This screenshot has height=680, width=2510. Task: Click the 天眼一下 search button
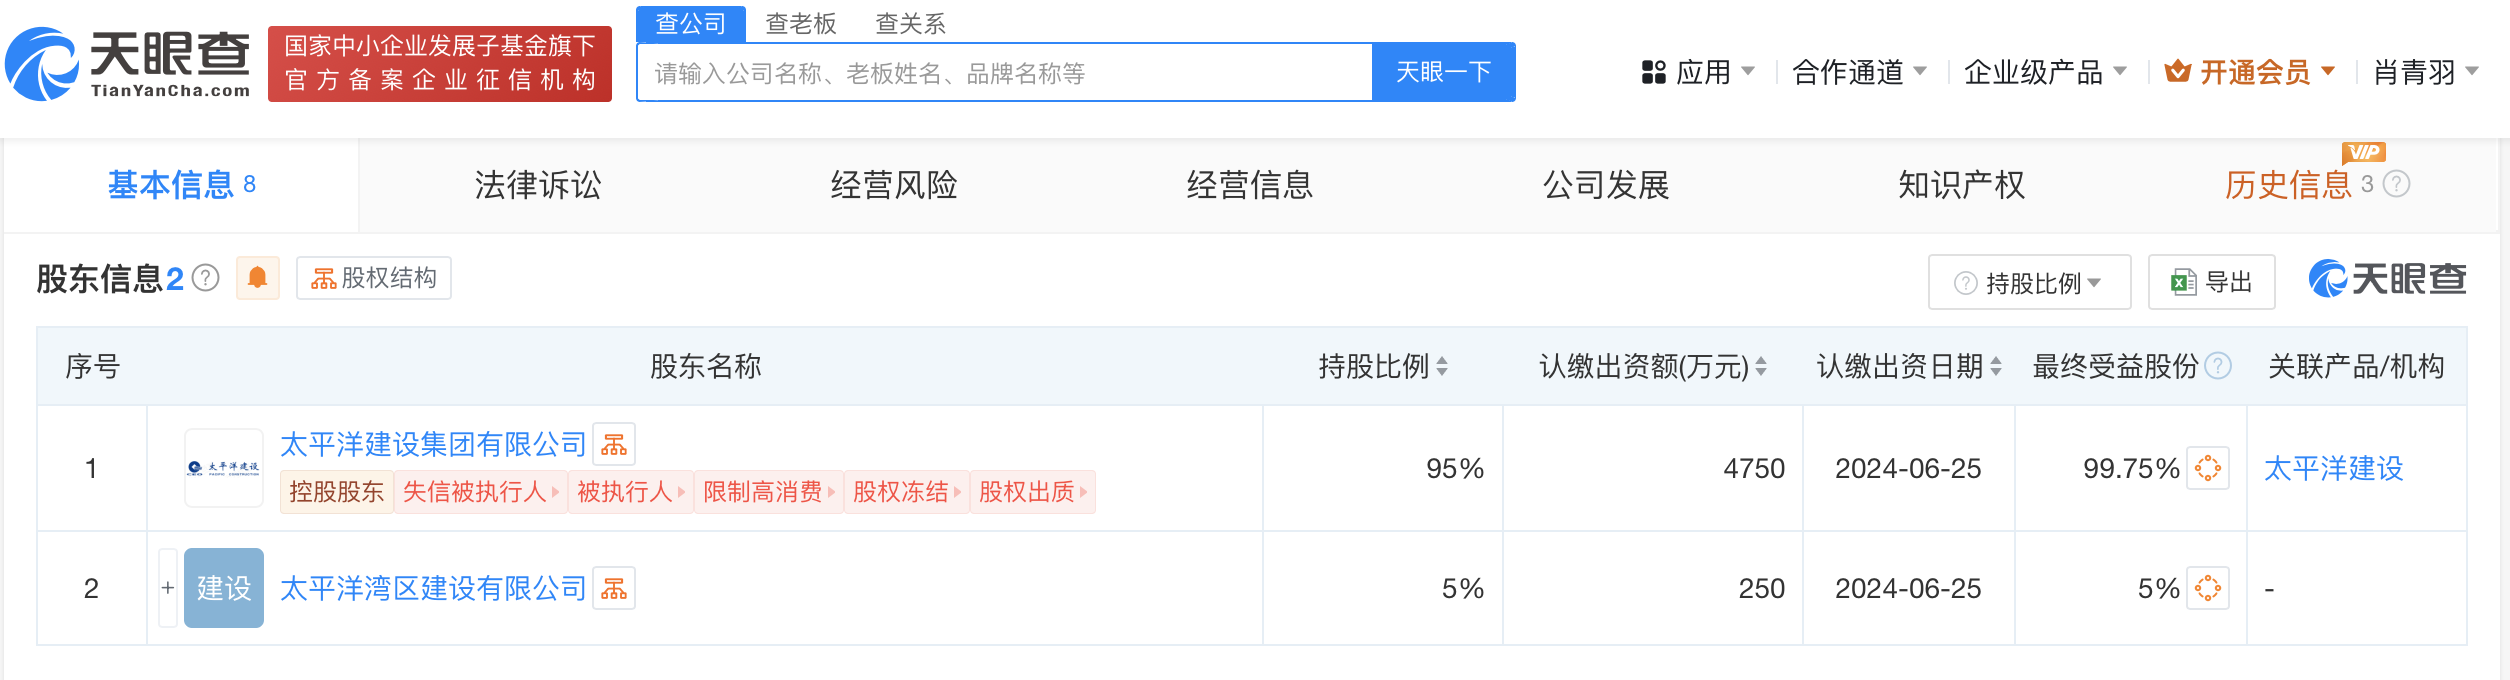pyautogui.click(x=1444, y=72)
